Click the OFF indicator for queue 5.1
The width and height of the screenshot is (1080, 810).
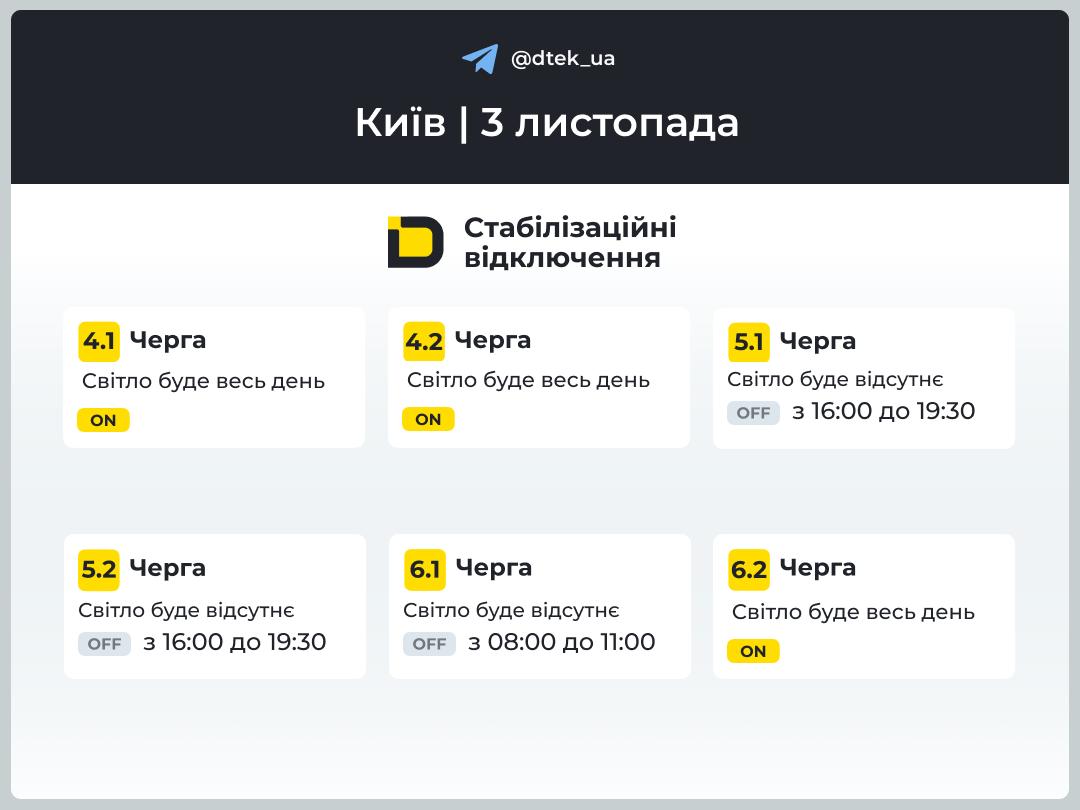(753, 413)
